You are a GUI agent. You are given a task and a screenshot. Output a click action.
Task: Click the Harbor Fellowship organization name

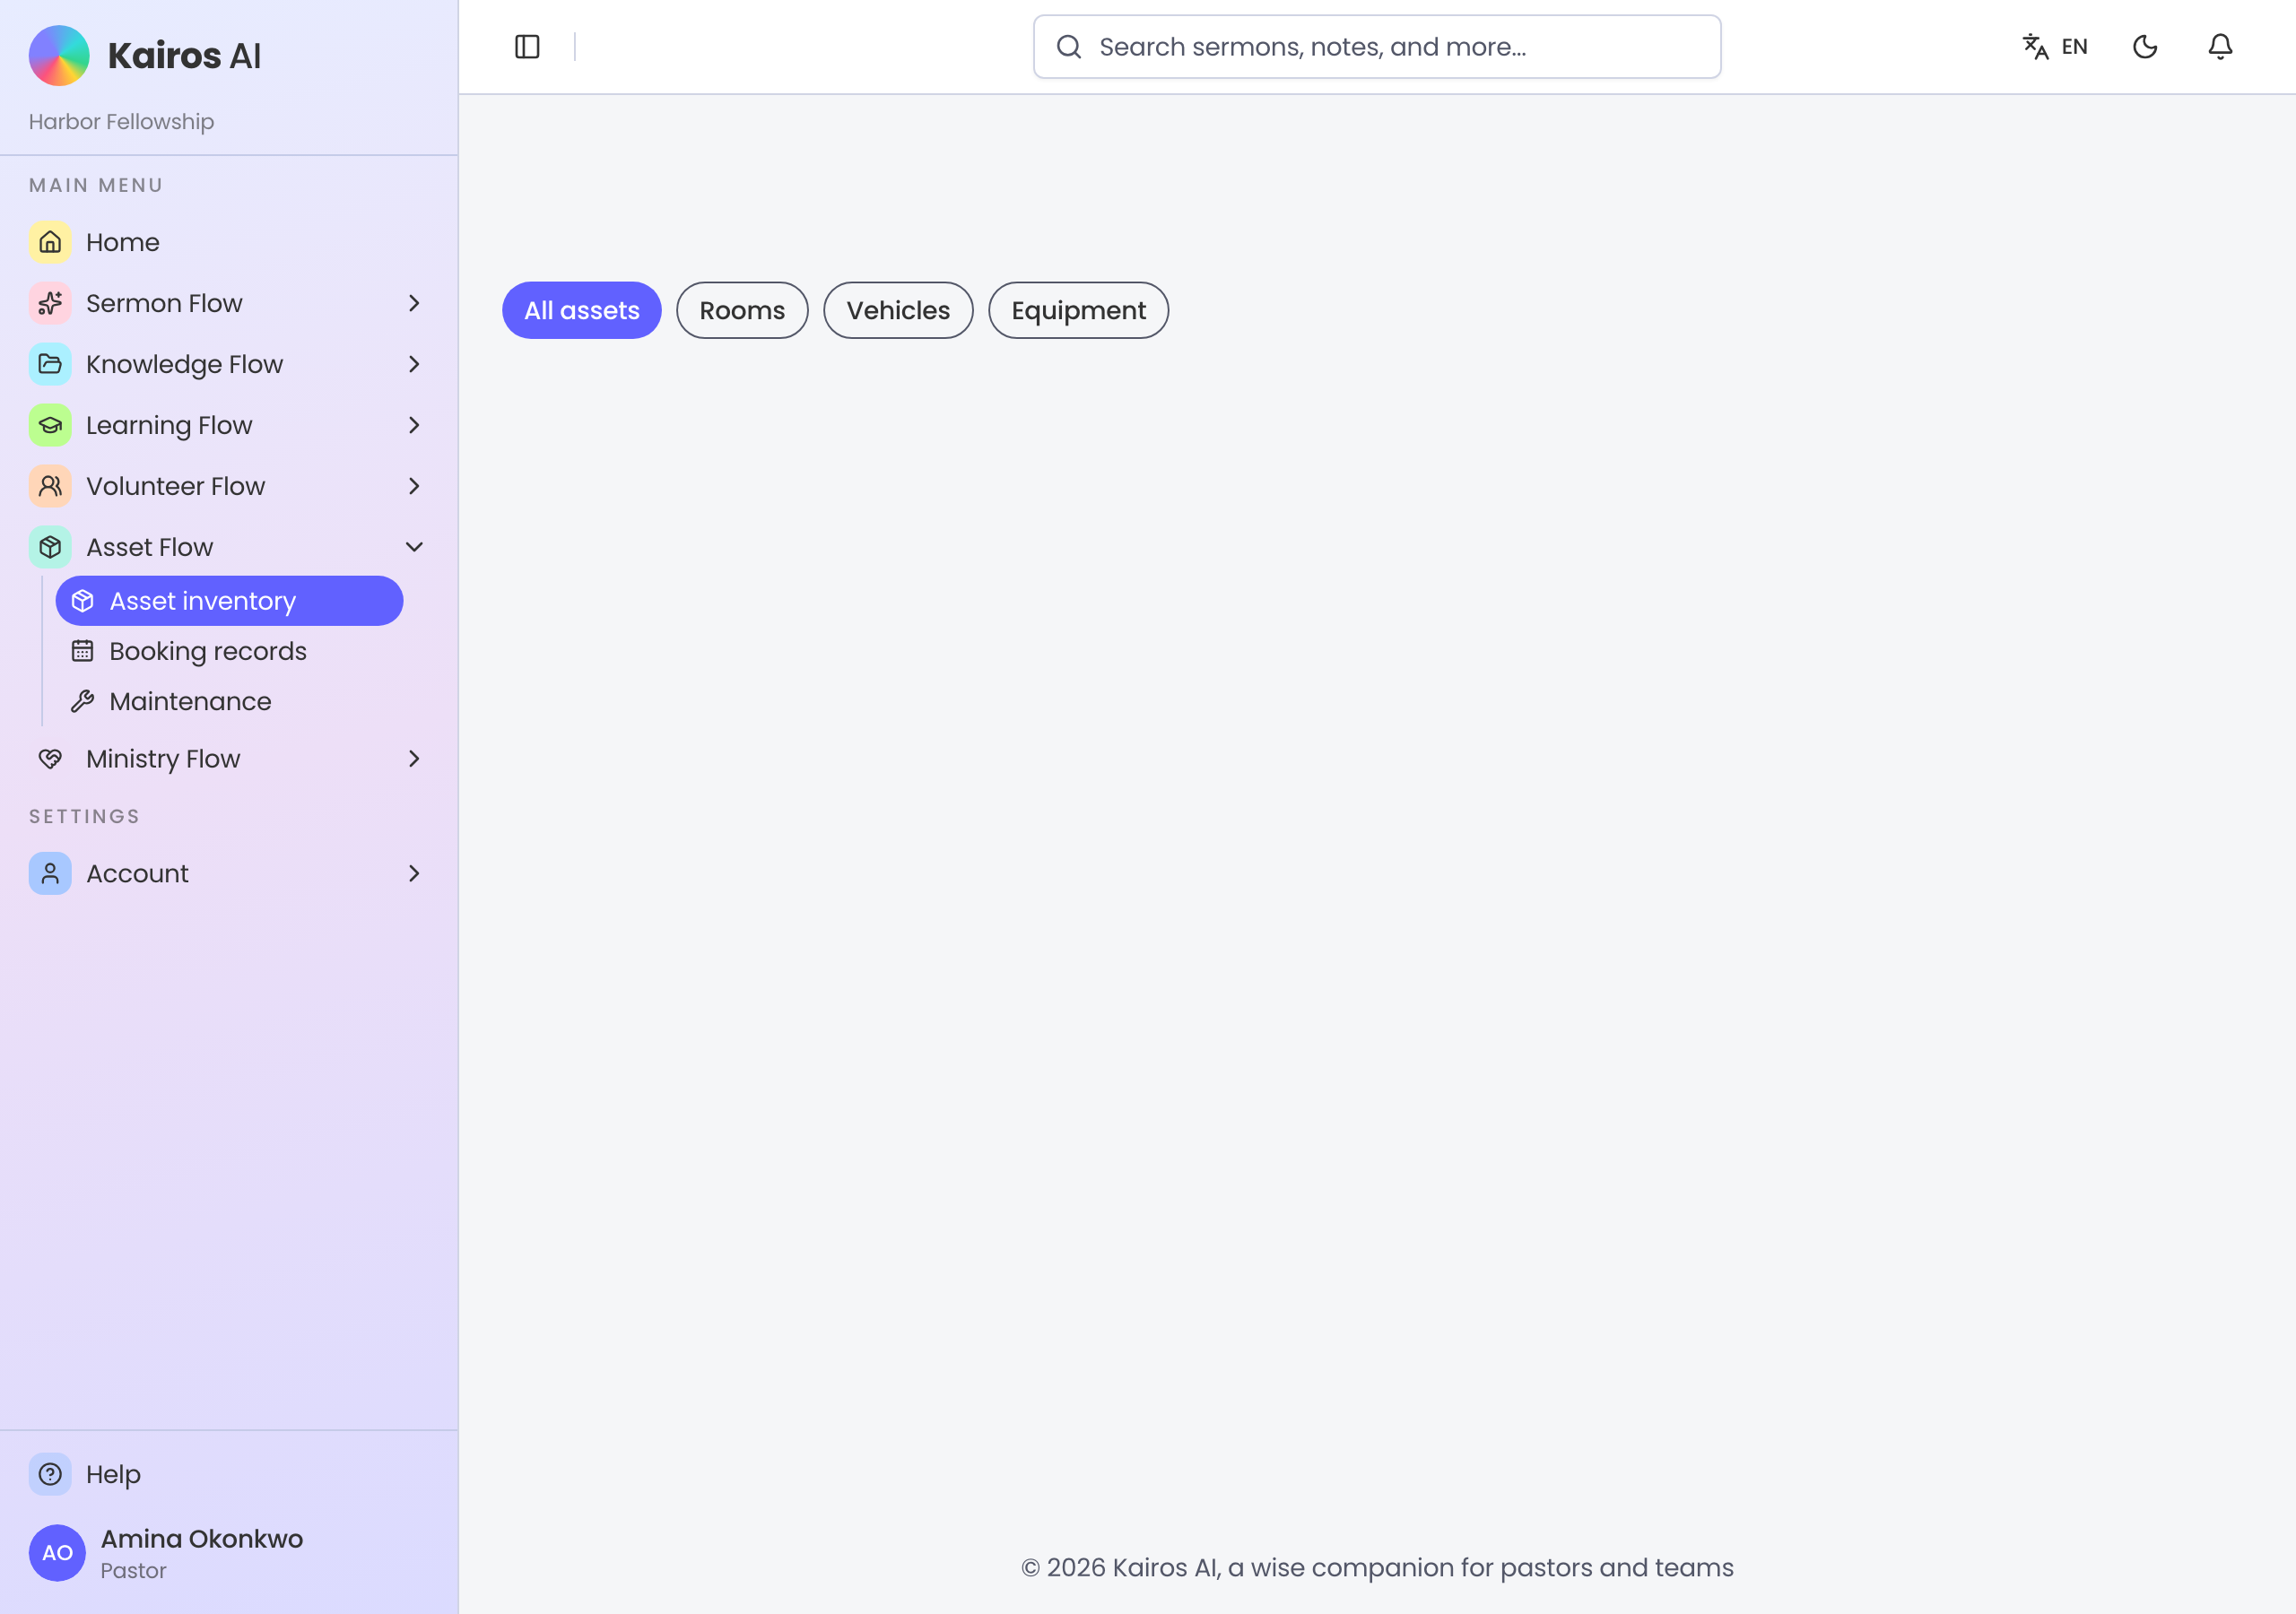(x=121, y=122)
